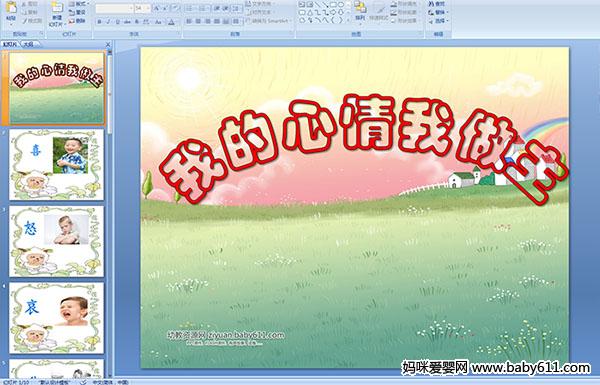Viewport: 600px width, 385px height.
Task: Toggle Italic formatting
Action: (x=108, y=22)
